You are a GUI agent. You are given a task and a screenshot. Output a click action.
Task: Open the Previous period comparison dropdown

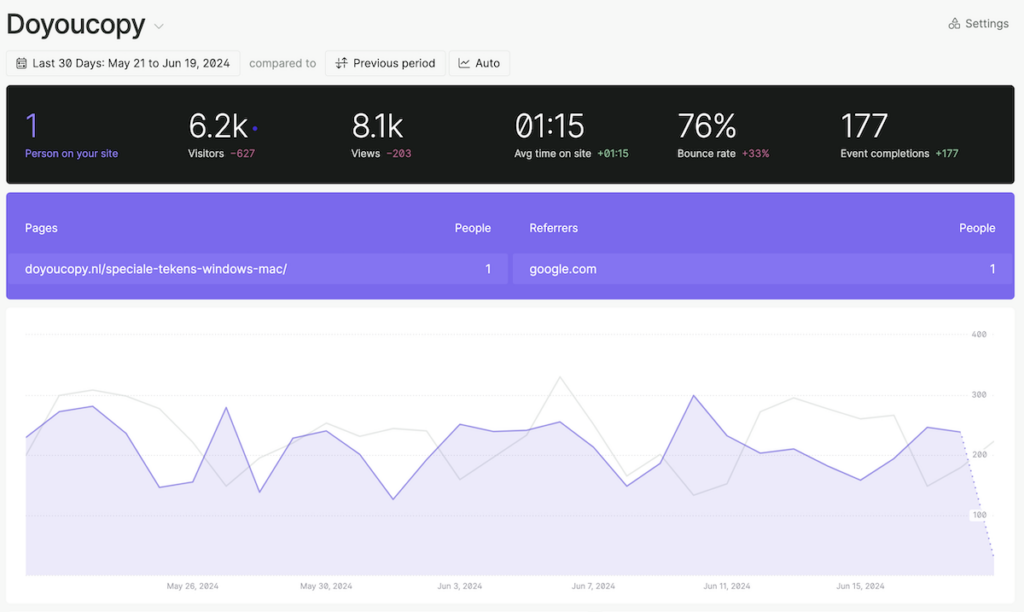385,63
